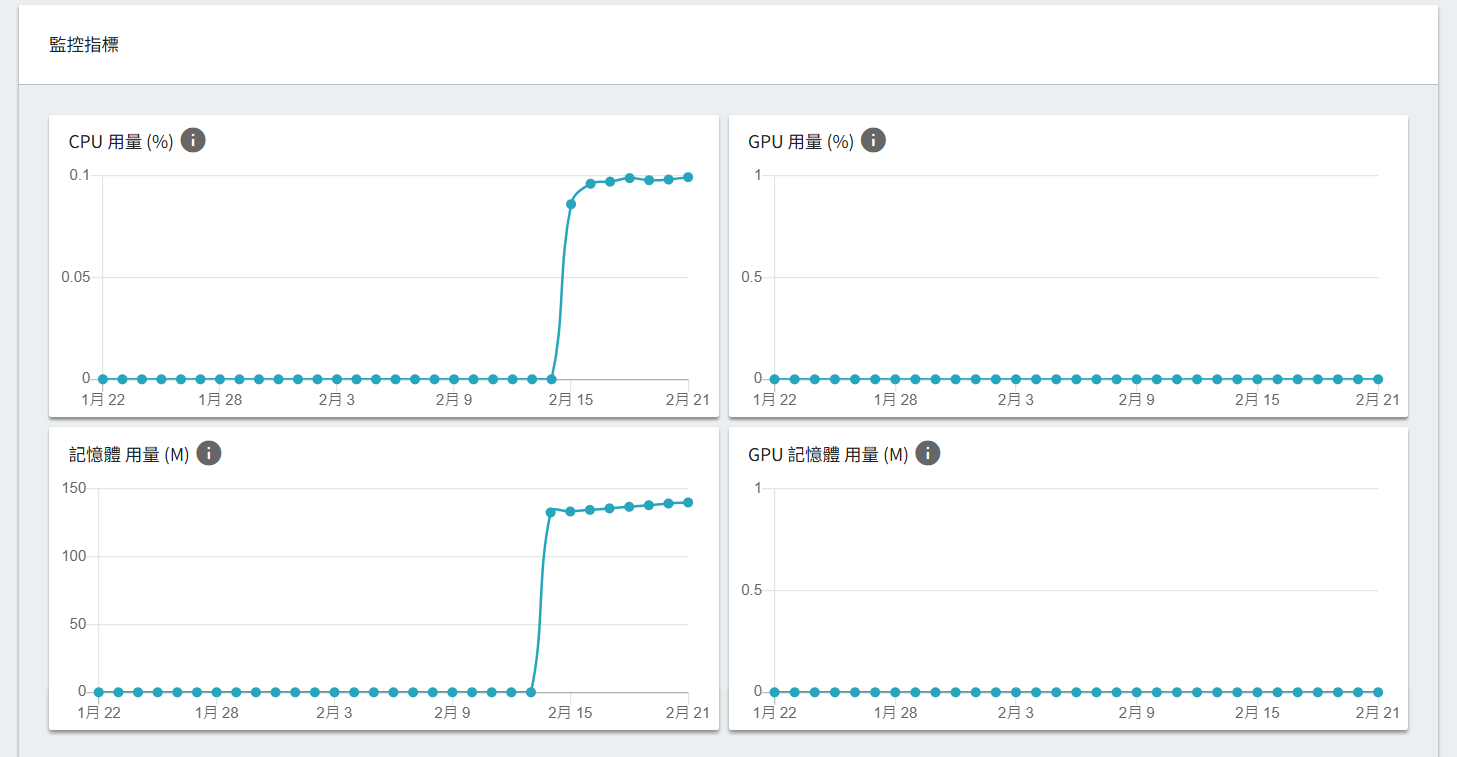Click the 2月 21 x-axis label under the GPU 用量 chart
This screenshot has width=1457, height=757.
point(1378,400)
